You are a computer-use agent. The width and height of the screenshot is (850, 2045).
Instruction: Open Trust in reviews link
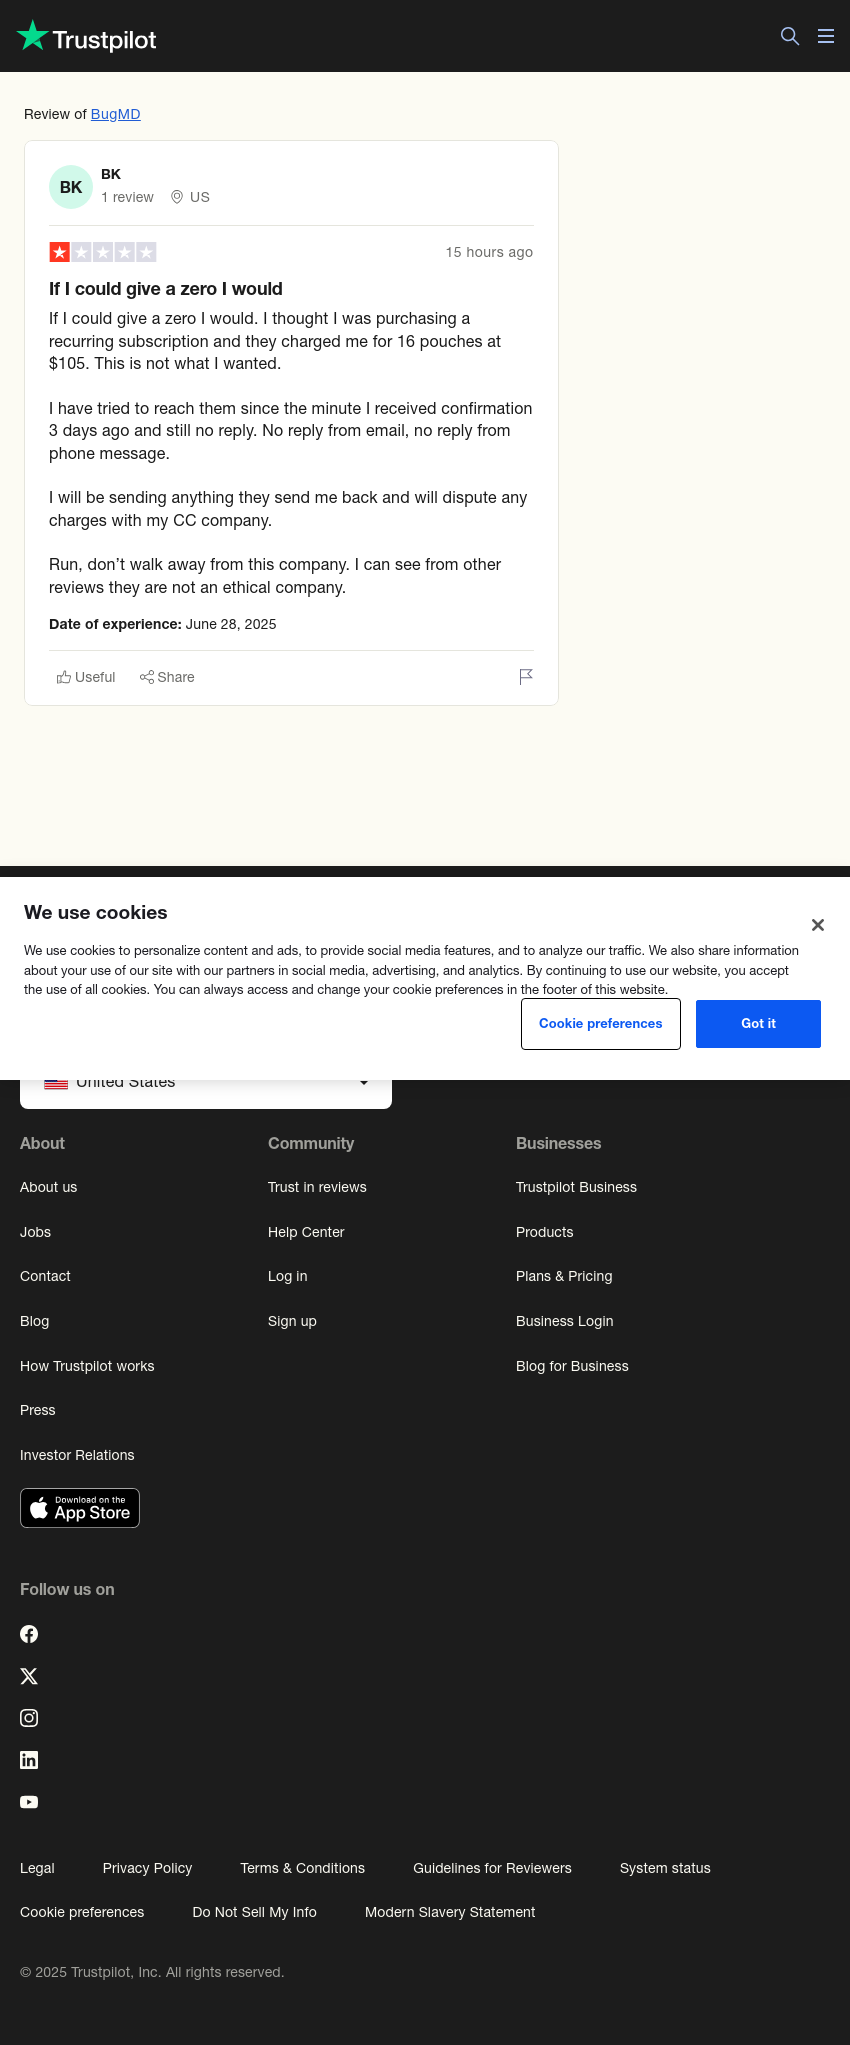[317, 1187]
